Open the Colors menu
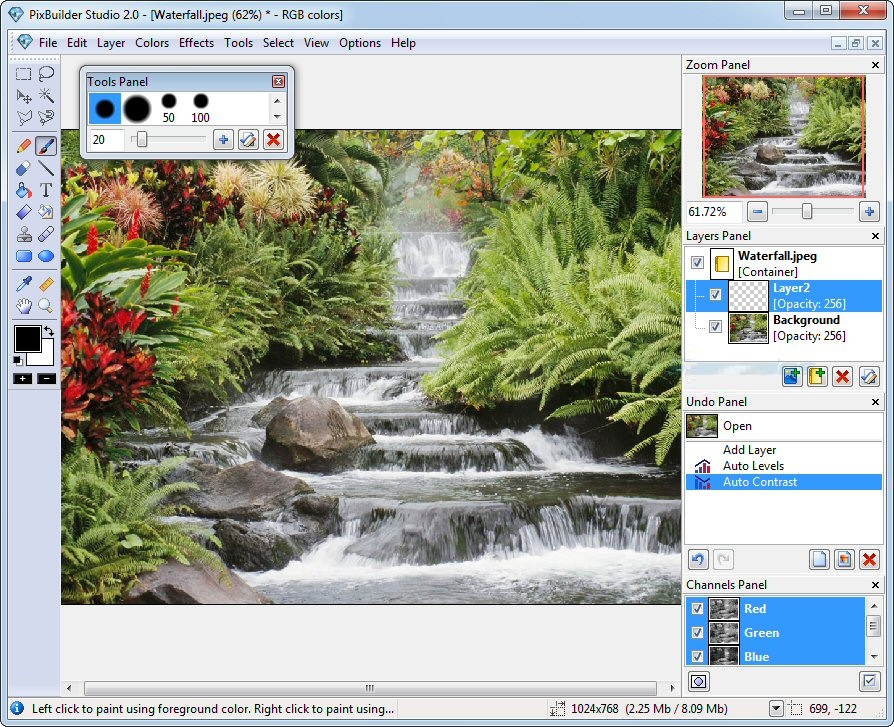 coord(152,43)
